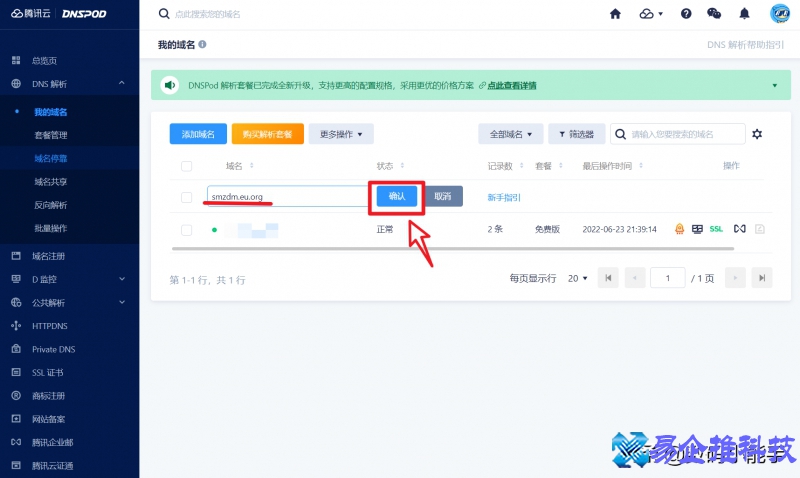Open 域名共享 in sidebar
The height and width of the screenshot is (478, 800).
click(51, 182)
